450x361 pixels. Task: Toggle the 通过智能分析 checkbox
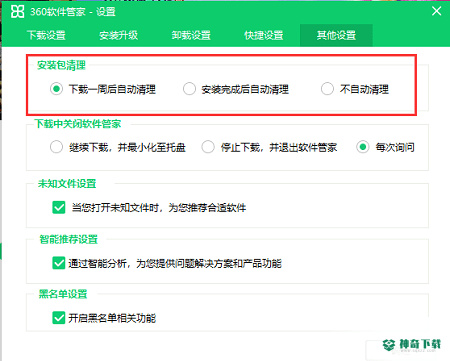click(x=59, y=263)
